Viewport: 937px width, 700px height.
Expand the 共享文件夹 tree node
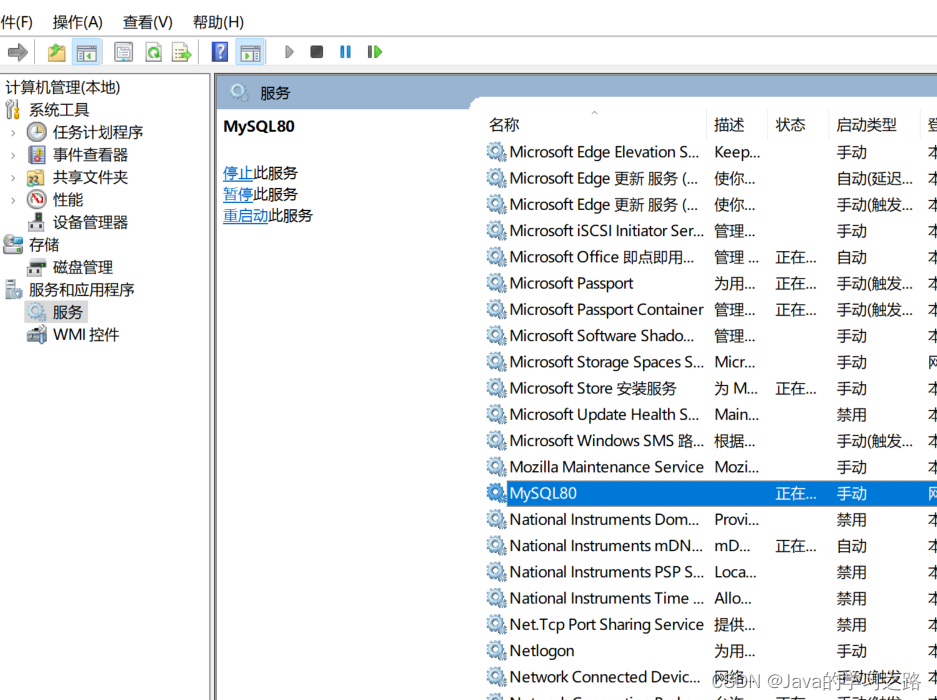pyautogui.click(x=13, y=178)
